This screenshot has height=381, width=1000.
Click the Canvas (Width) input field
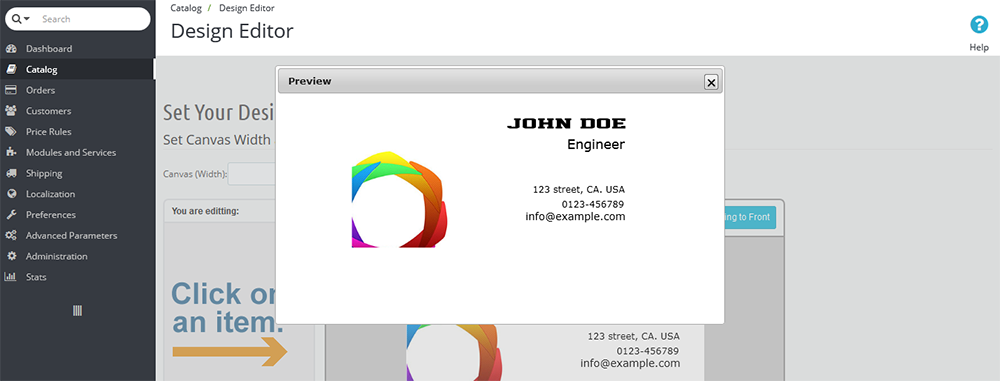coord(253,174)
